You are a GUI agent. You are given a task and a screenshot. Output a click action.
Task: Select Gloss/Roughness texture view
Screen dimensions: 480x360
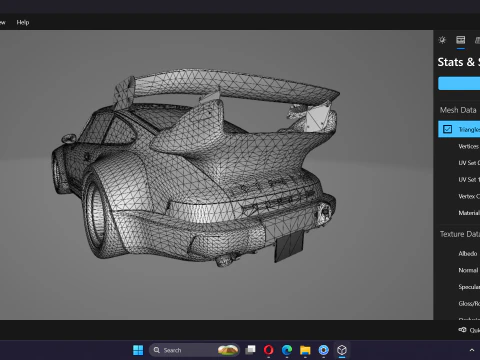point(469,304)
